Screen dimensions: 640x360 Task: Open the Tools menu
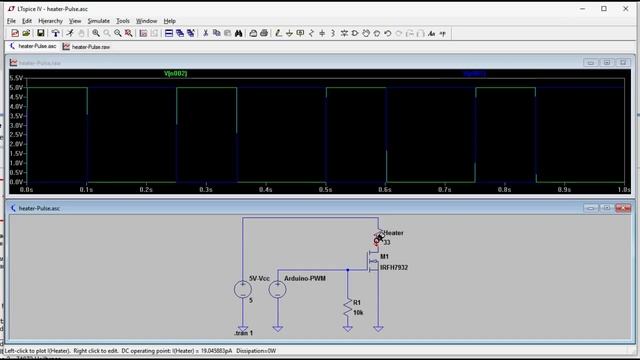[123, 21]
